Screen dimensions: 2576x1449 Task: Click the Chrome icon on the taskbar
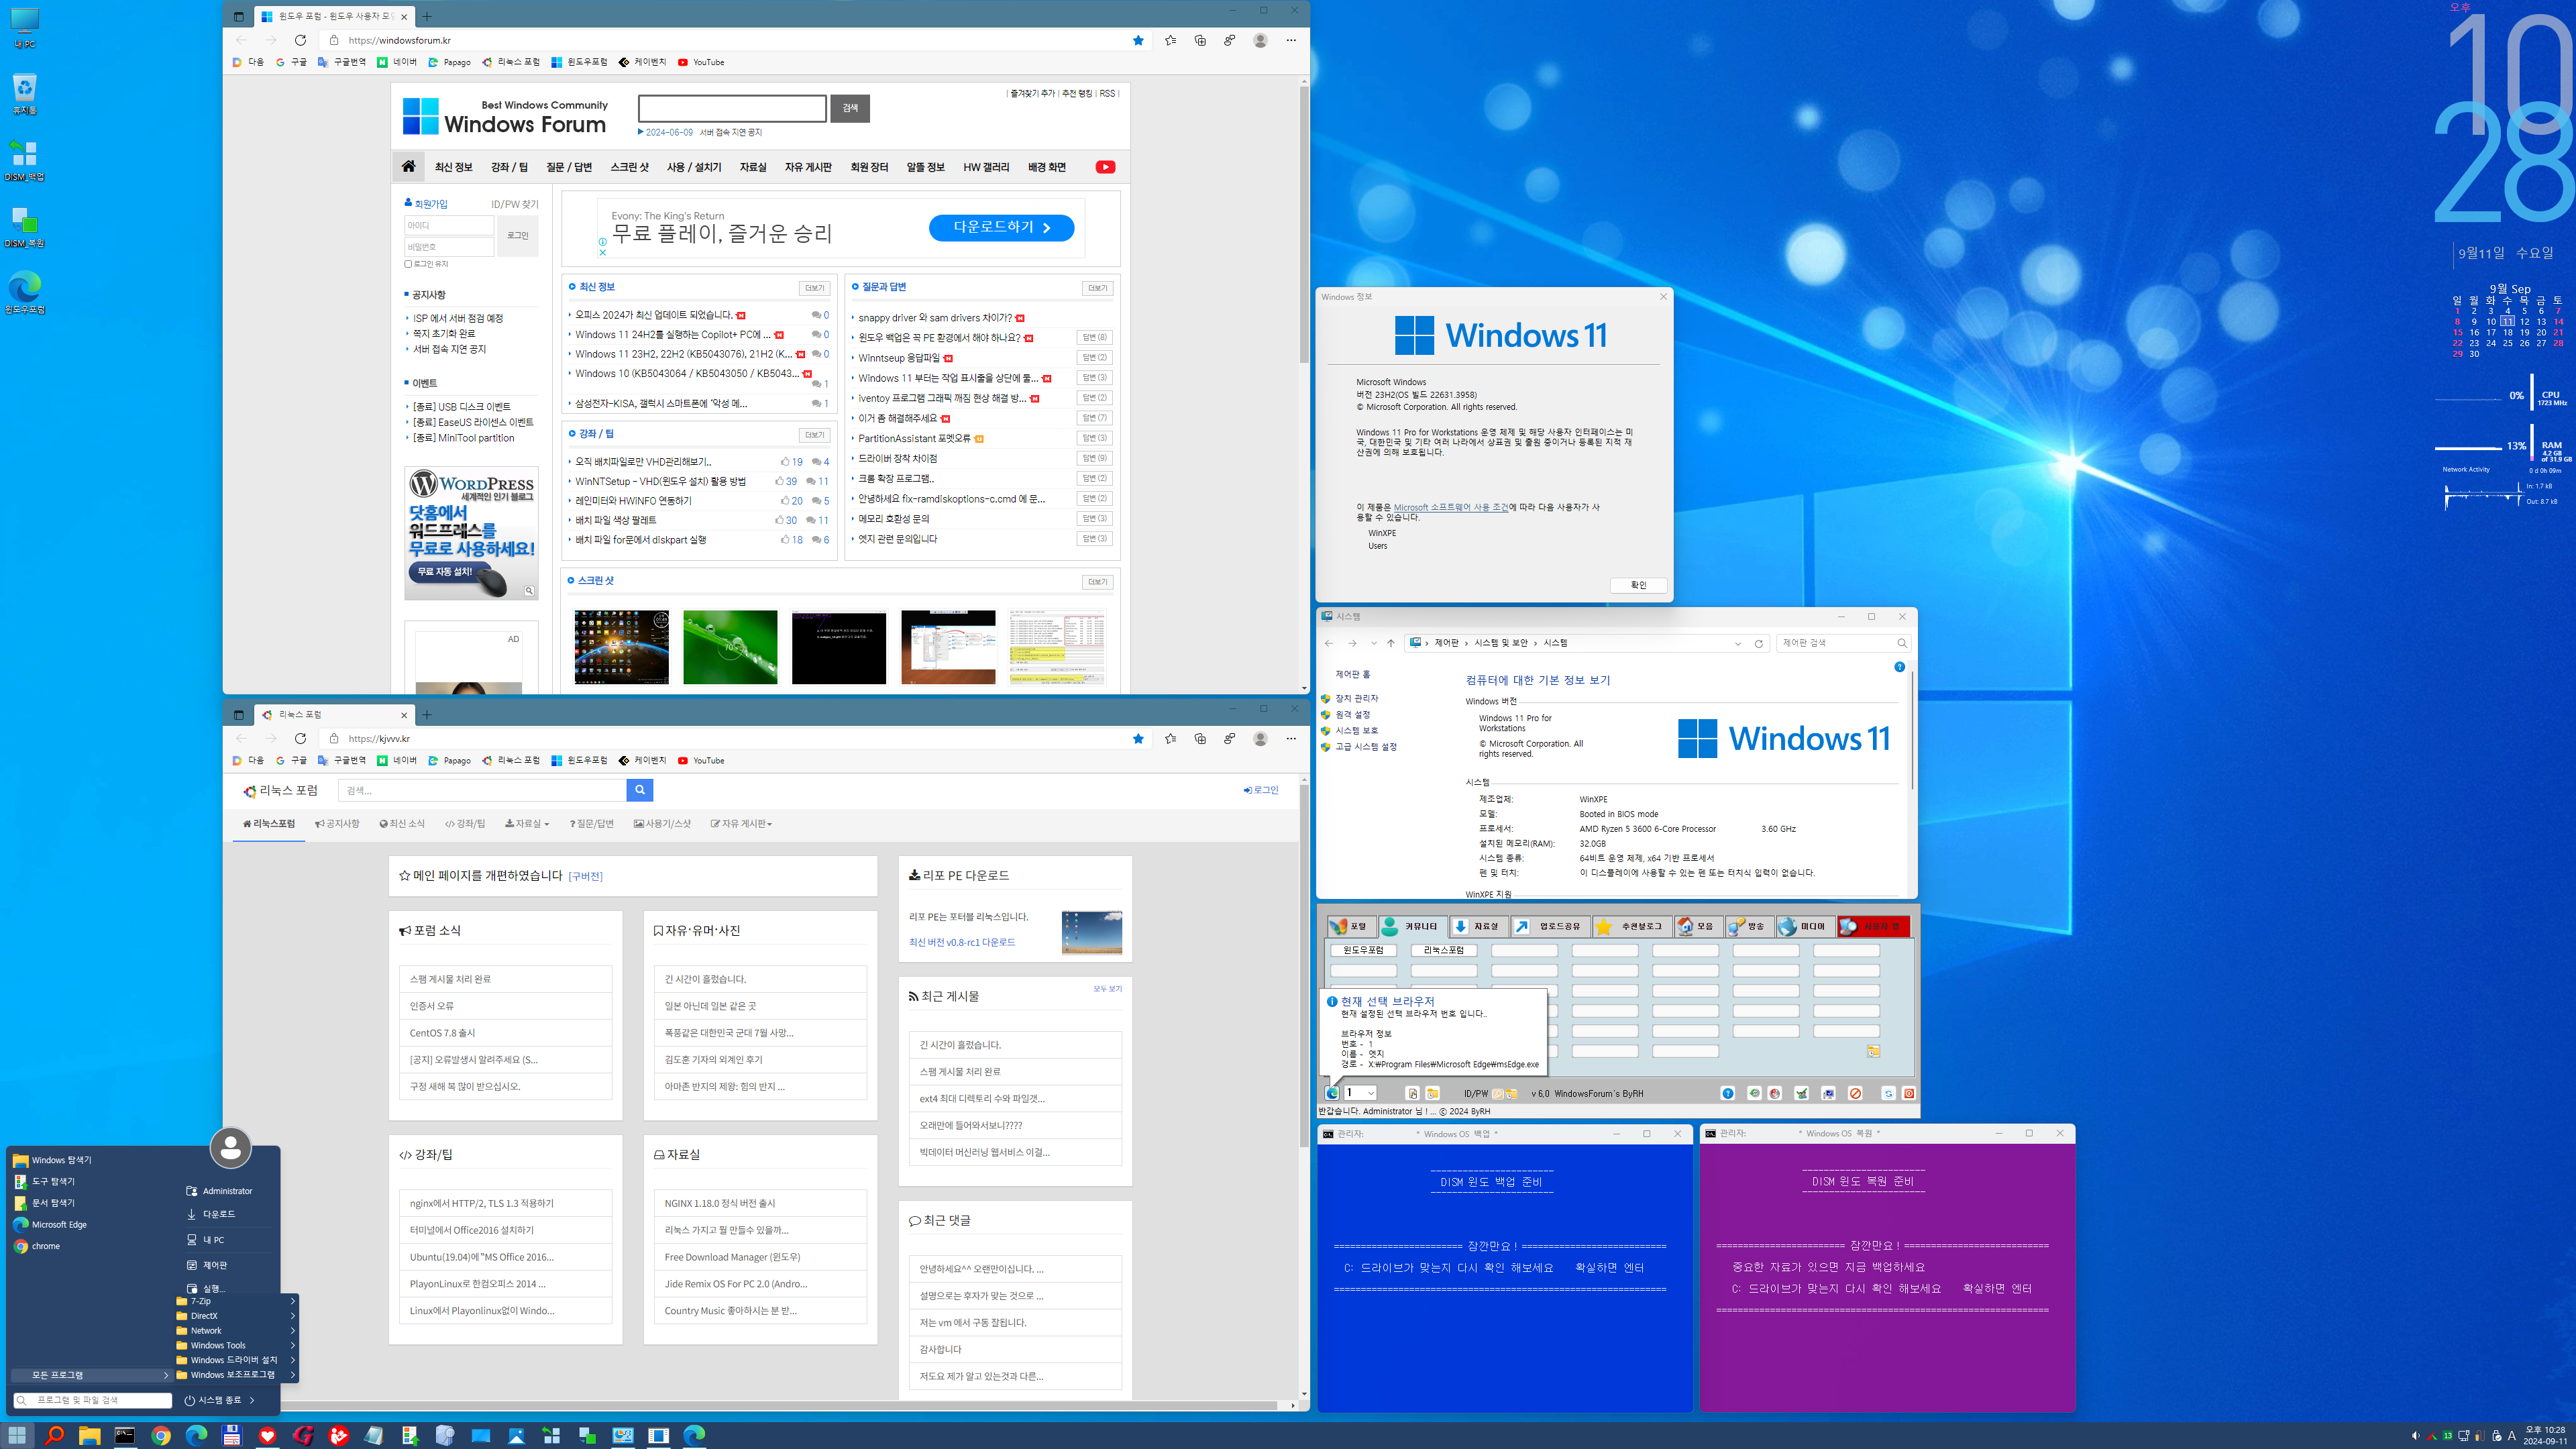(161, 1436)
